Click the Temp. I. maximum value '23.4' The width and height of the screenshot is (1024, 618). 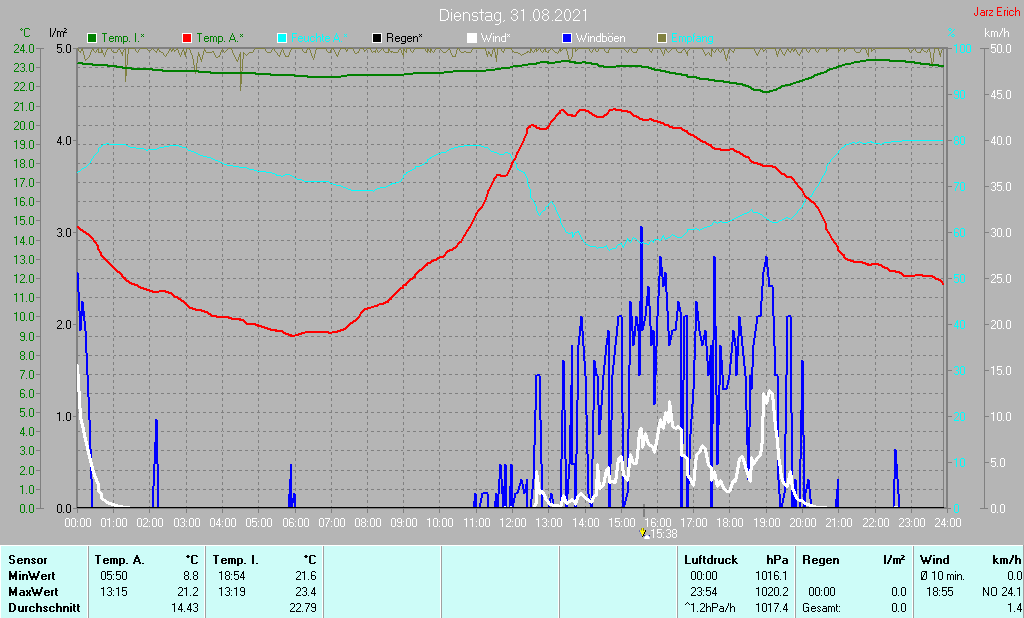click(306, 592)
